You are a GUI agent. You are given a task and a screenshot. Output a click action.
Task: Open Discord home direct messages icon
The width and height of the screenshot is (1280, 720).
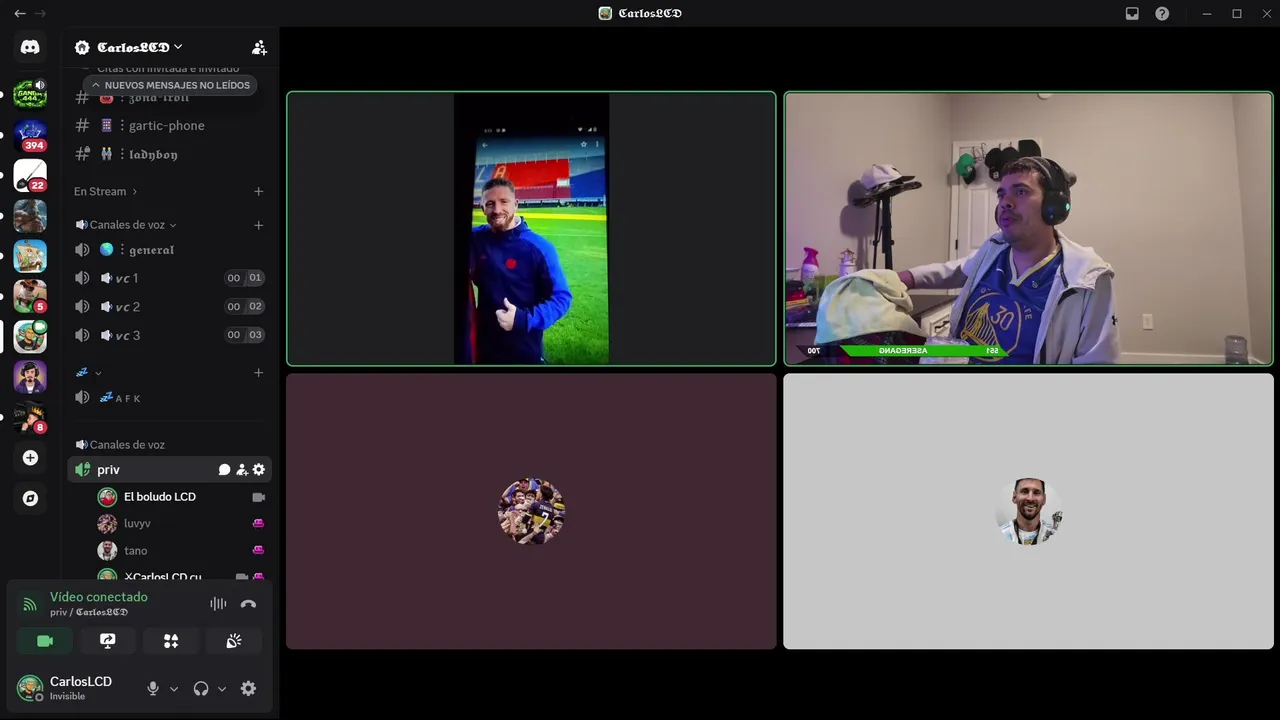coord(30,47)
